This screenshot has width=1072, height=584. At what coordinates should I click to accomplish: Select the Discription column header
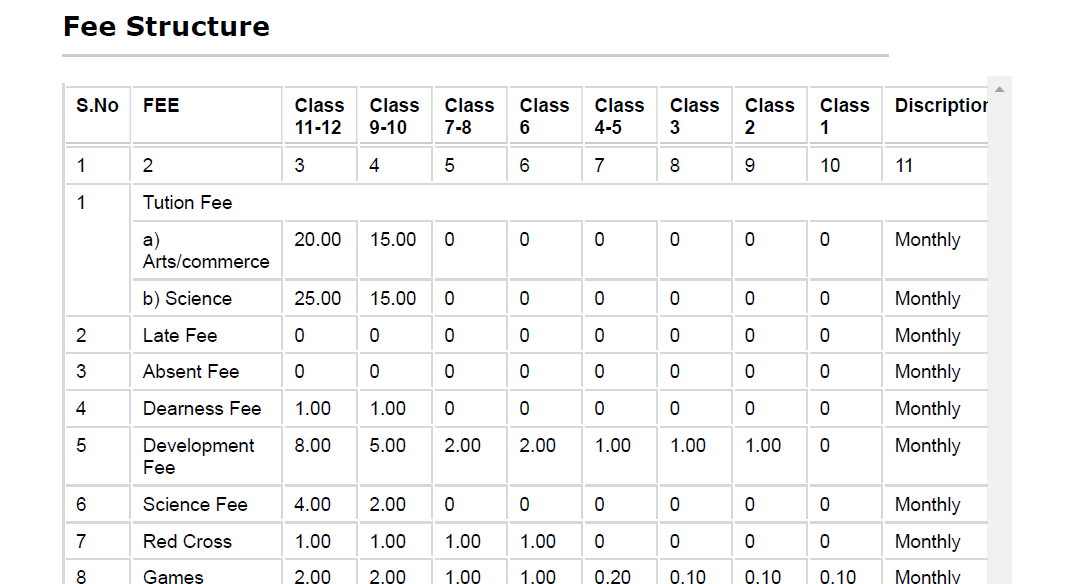[x=940, y=106]
